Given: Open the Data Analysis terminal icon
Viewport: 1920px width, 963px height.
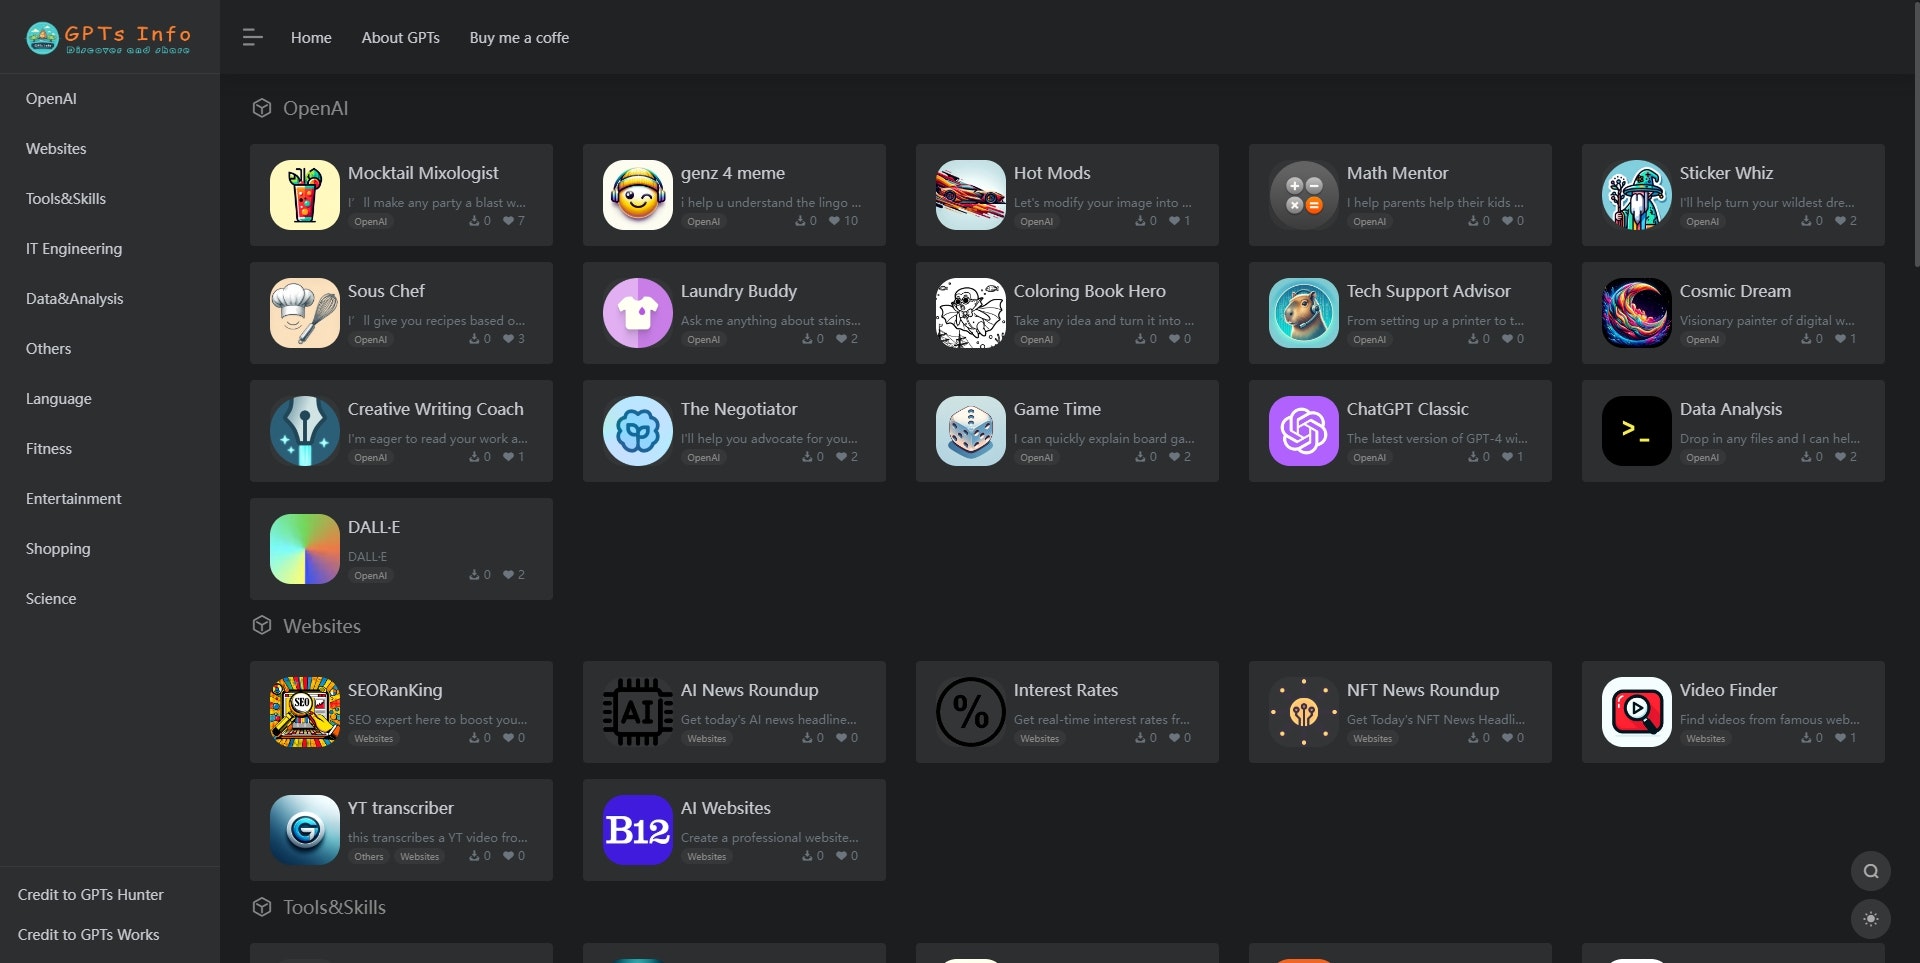Looking at the screenshot, I should click(x=1637, y=431).
